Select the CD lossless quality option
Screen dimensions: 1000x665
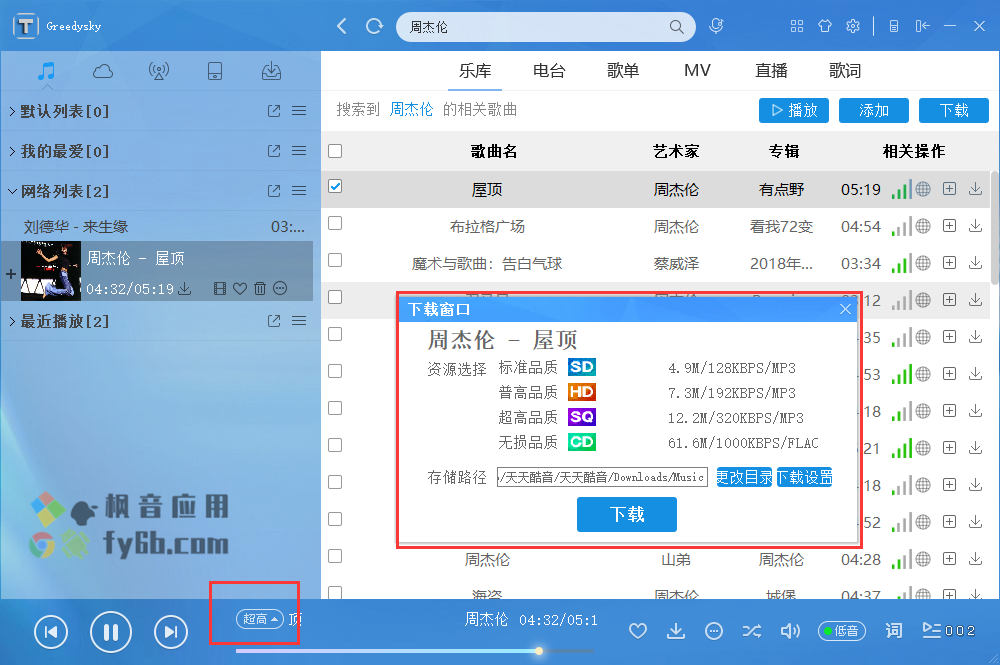(x=582, y=442)
